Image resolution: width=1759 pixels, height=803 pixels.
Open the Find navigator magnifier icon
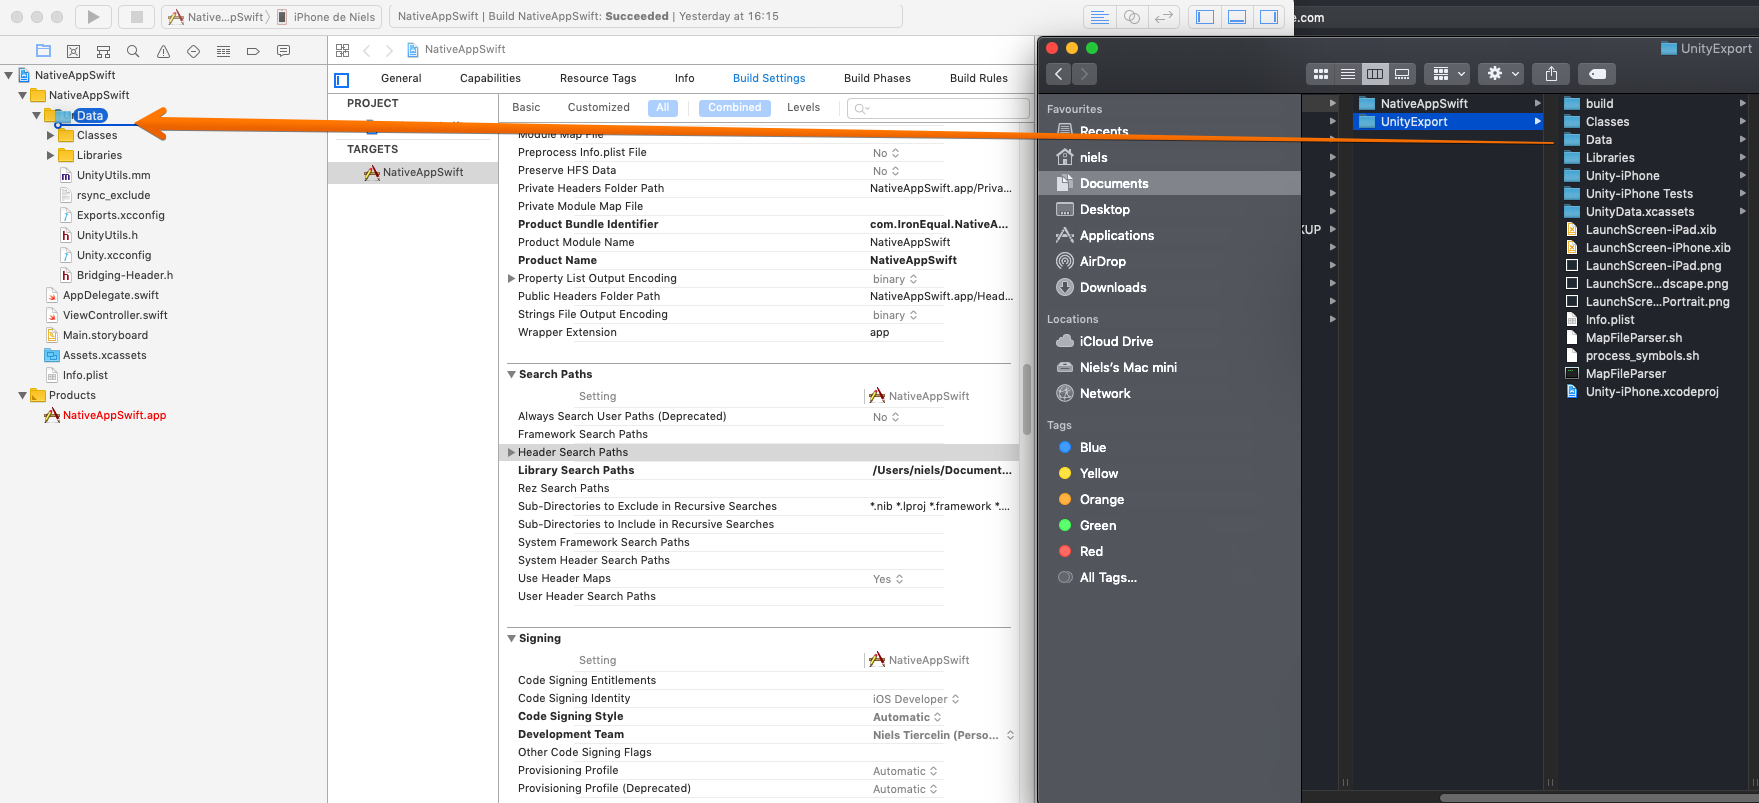133,51
